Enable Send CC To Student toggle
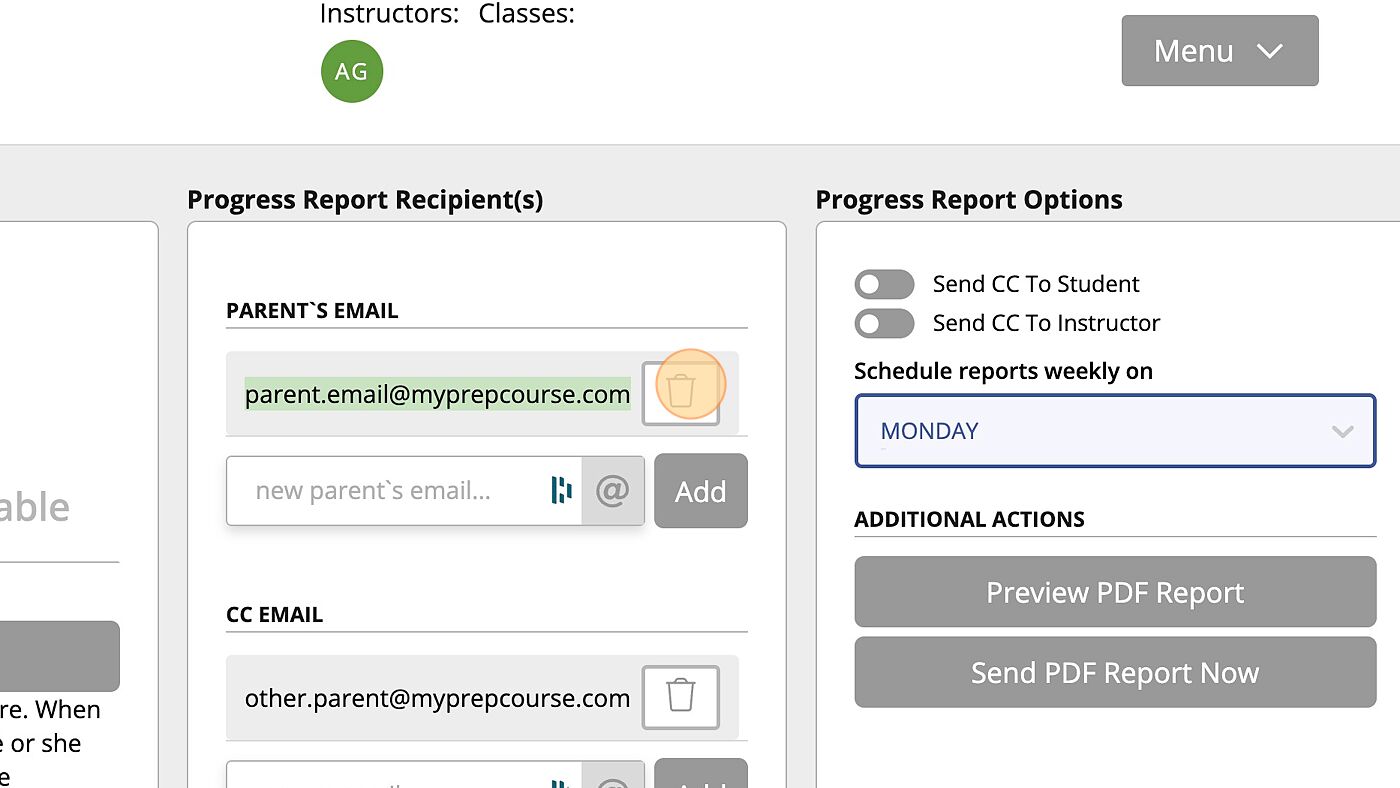Viewport: 1400px width, 788px height. point(884,284)
